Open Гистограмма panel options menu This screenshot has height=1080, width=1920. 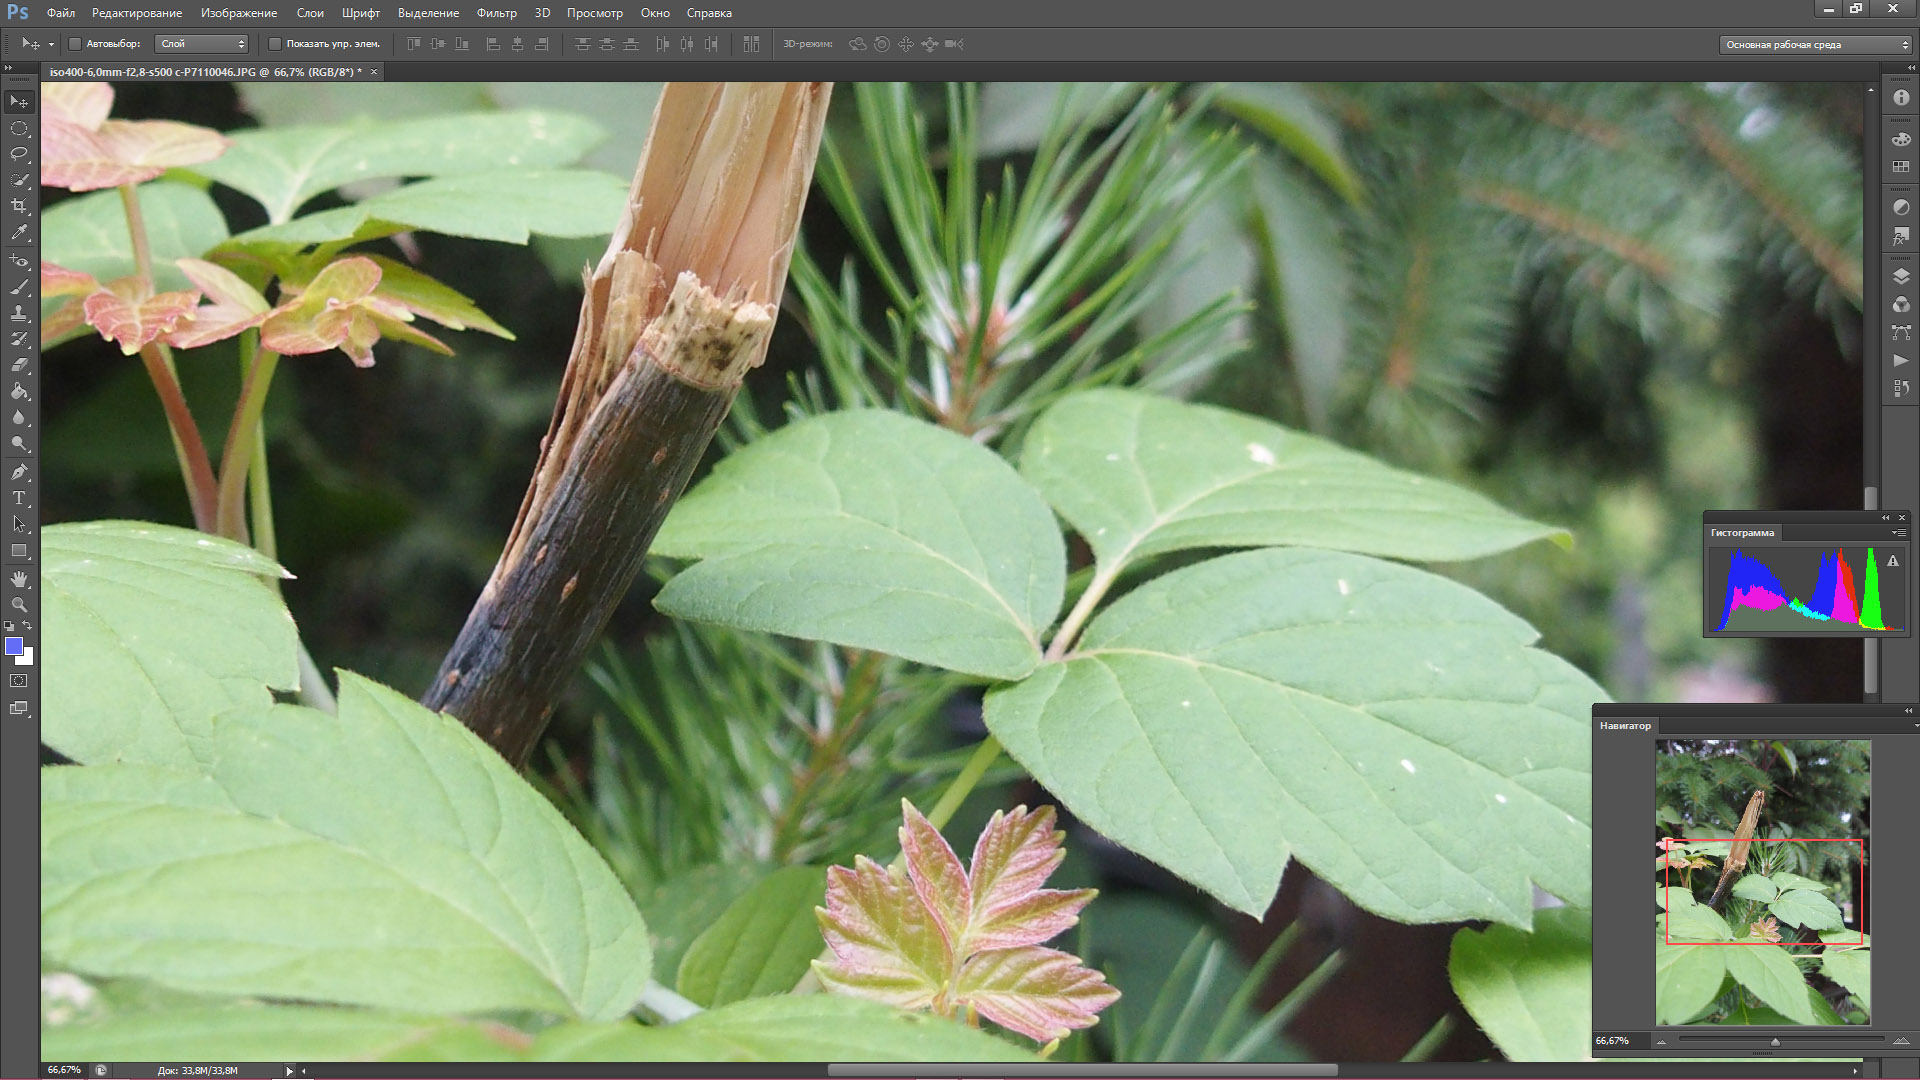1898,533
